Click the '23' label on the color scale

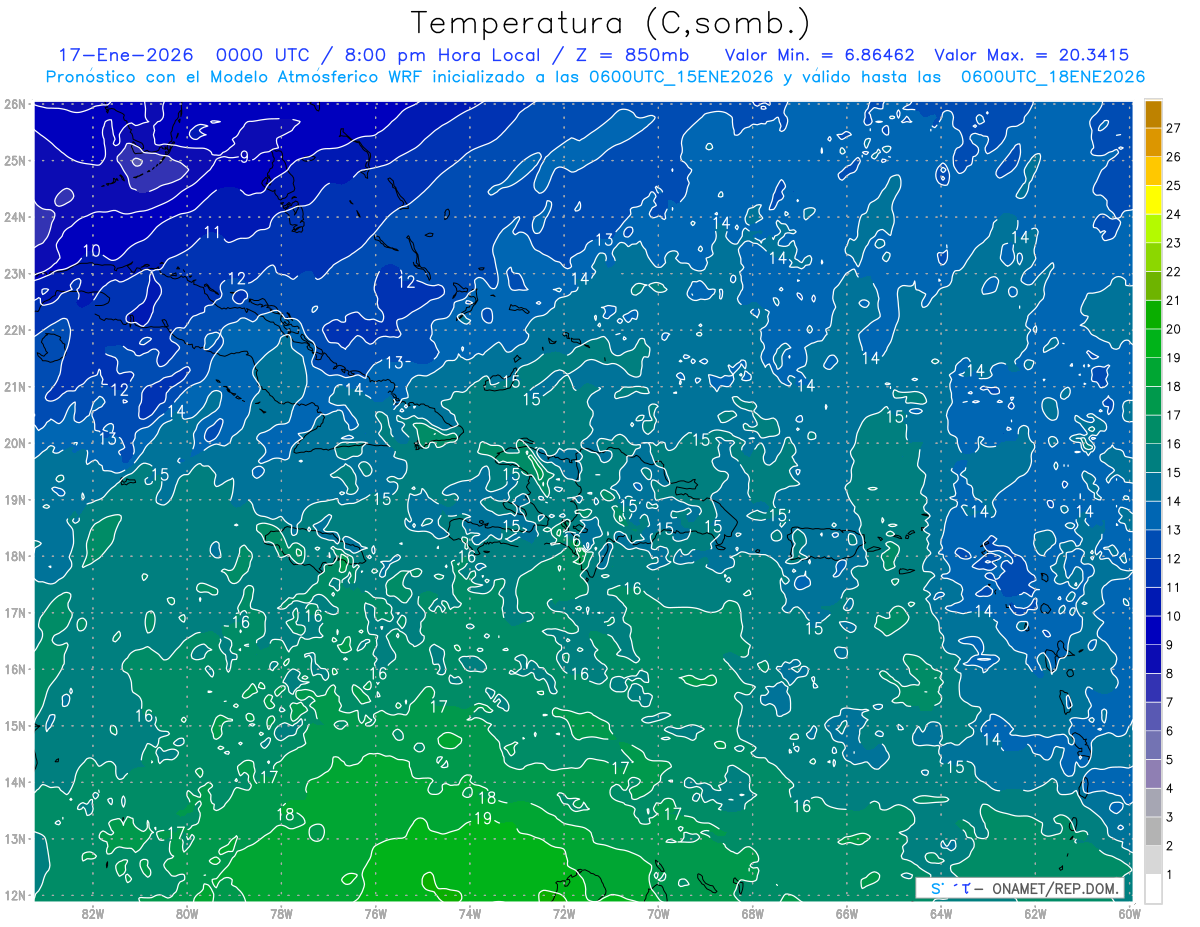click(x=1174, y=243)
